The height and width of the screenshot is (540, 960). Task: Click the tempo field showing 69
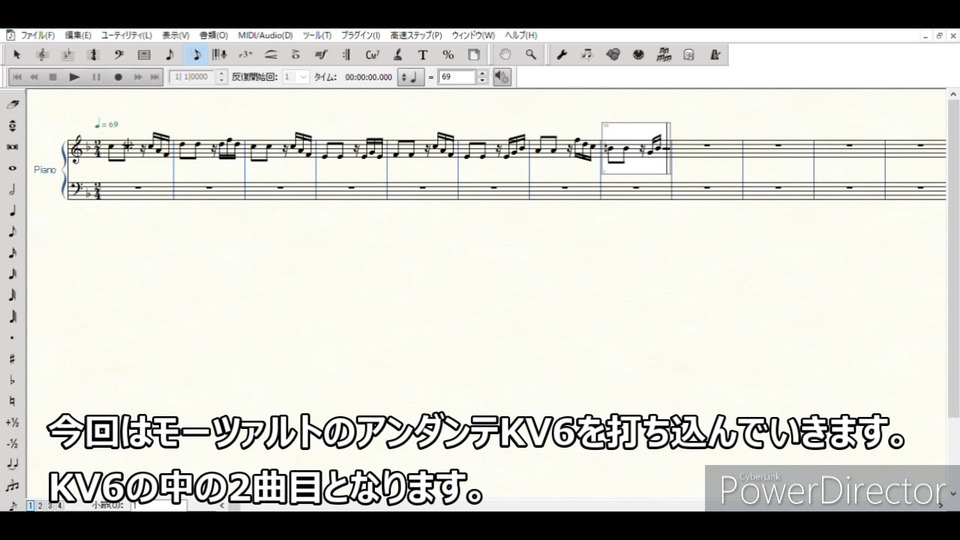coord(457,77)
